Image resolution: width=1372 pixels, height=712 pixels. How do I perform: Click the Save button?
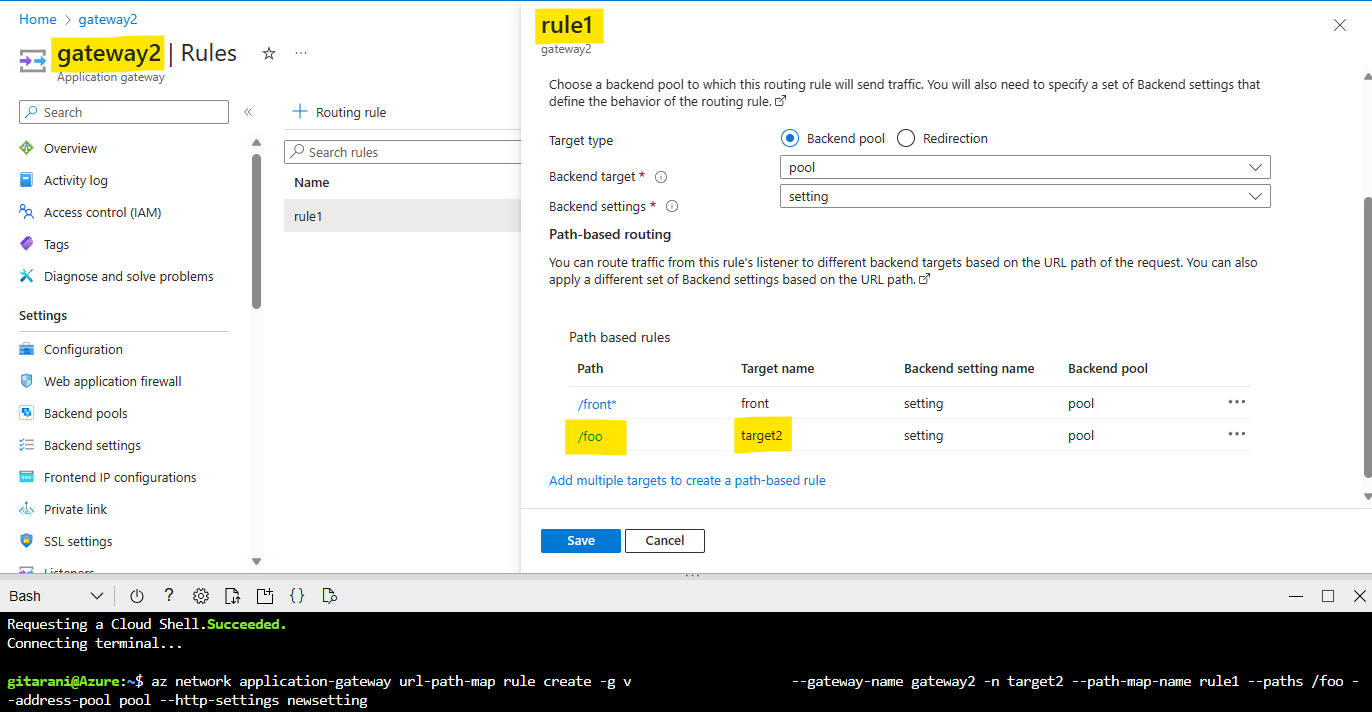(x=581, y=541)
